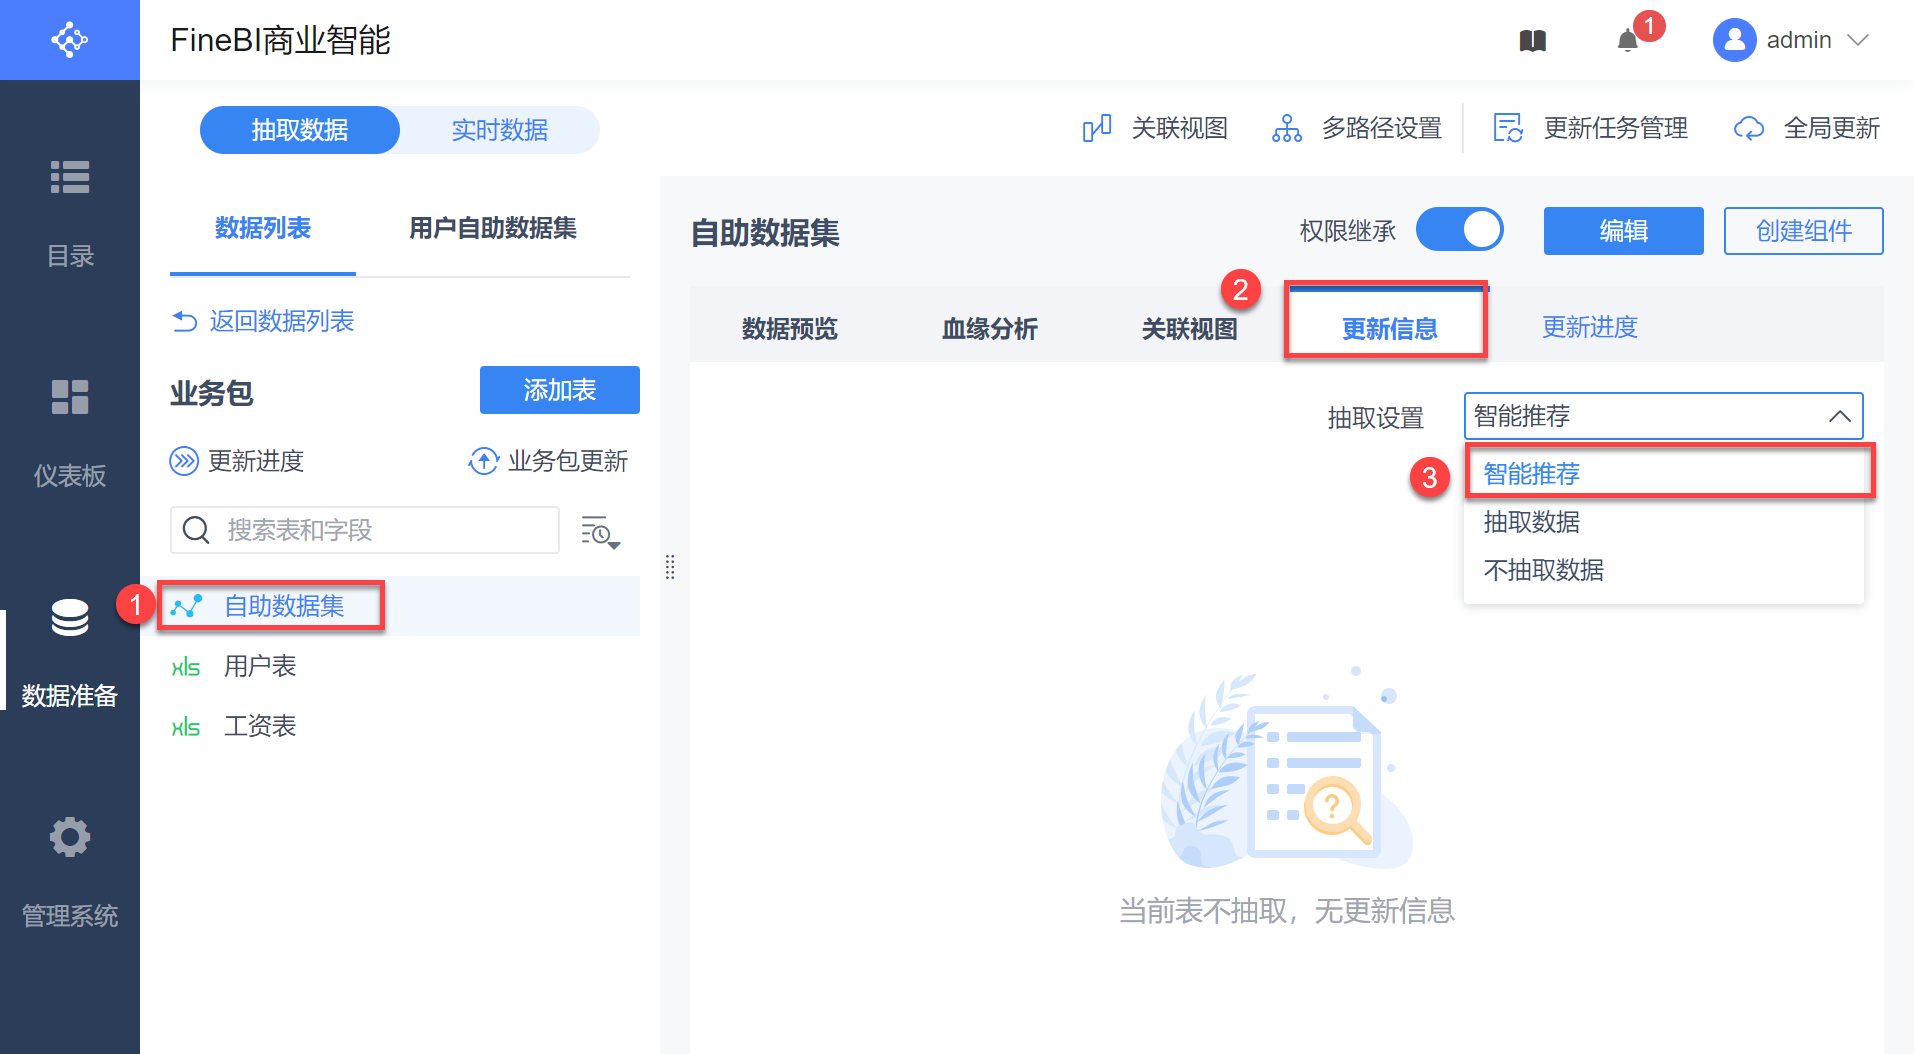Click the 业务包更新 upload icon
The height and width of the screenshot is (1054, 1914).
click(484, 461)
